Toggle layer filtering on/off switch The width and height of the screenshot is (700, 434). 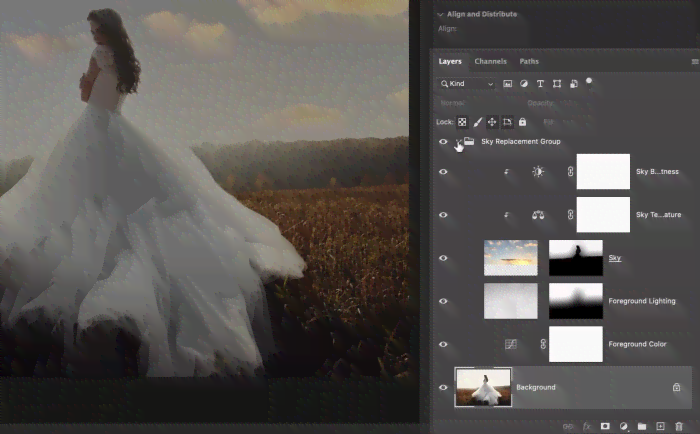click(589, 81)
